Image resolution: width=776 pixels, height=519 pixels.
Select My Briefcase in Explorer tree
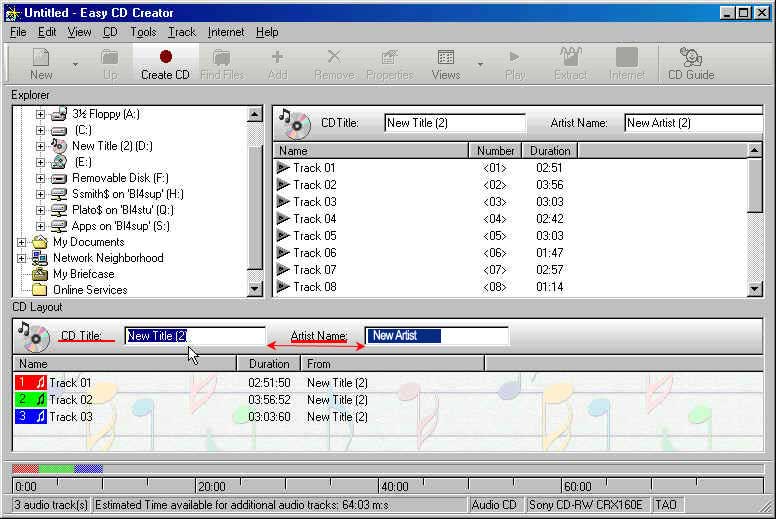83,274
